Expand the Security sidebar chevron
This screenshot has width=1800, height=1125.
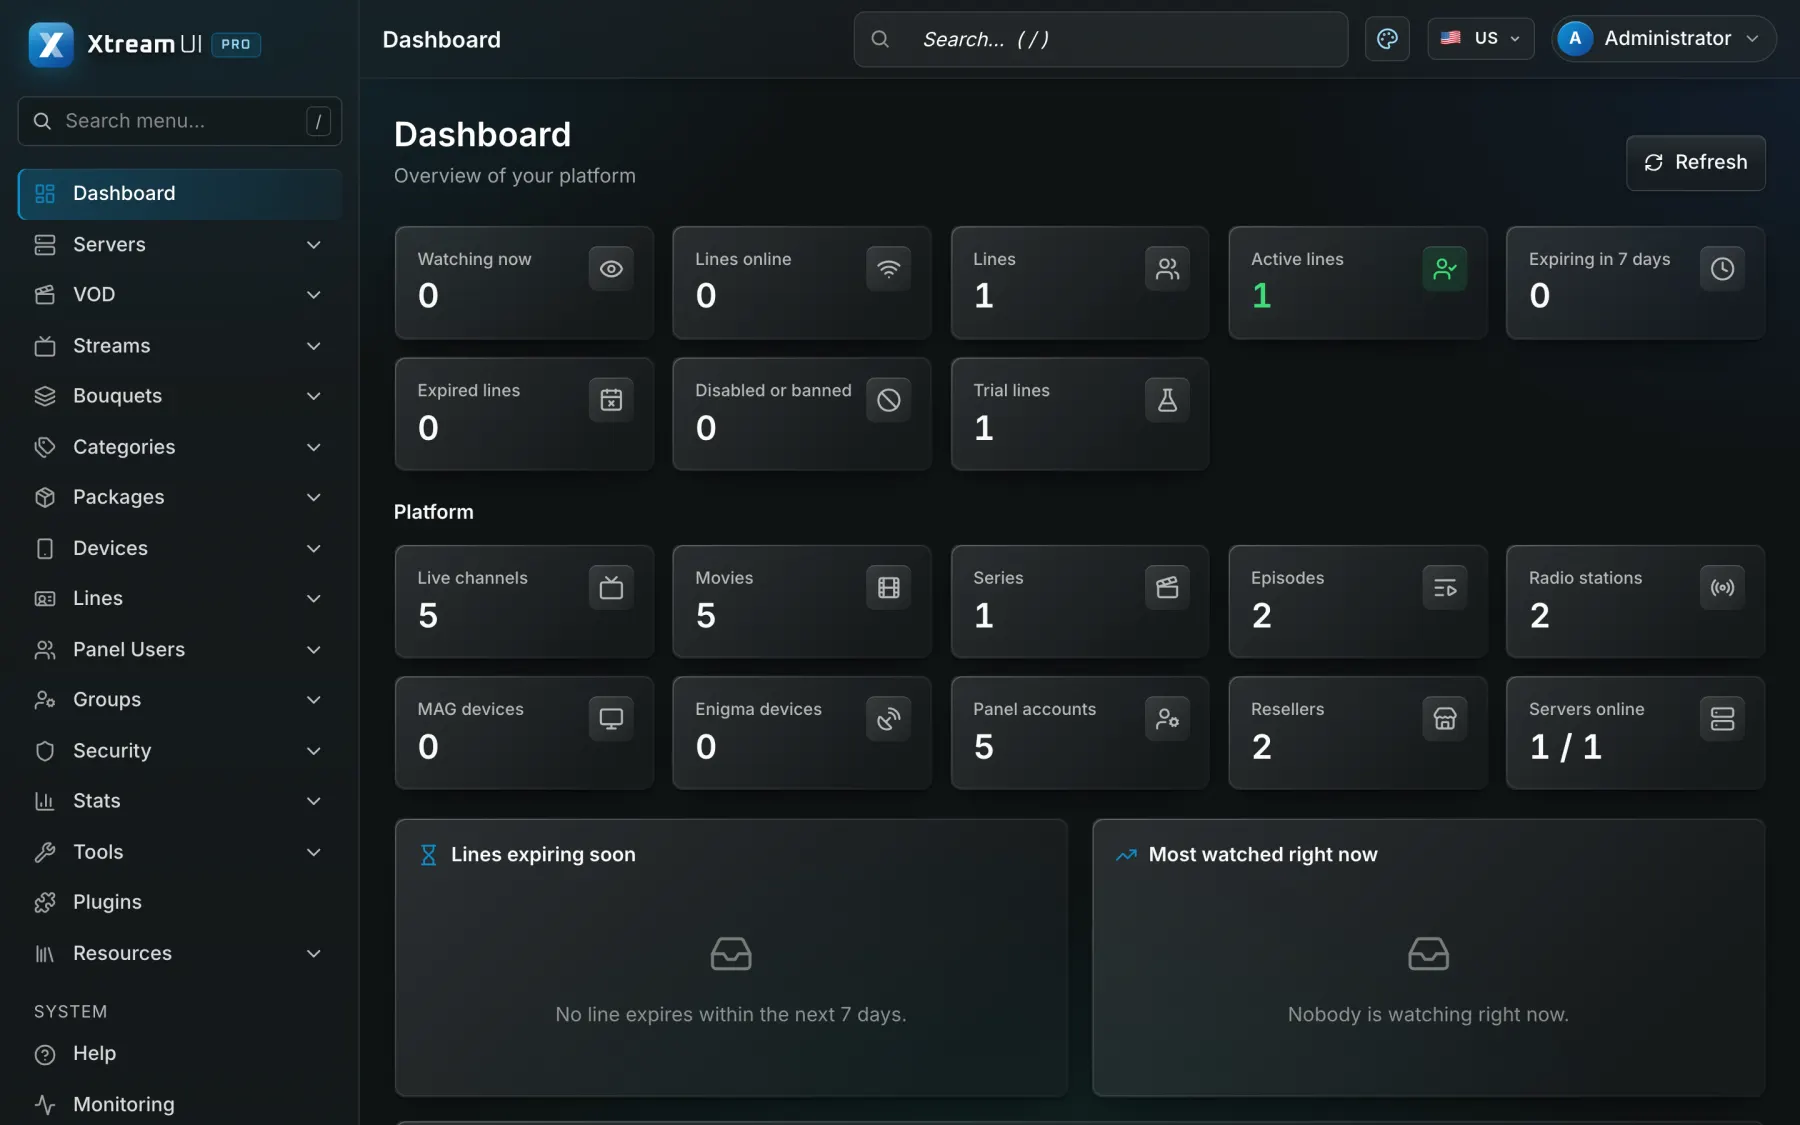tap(313, 751)
